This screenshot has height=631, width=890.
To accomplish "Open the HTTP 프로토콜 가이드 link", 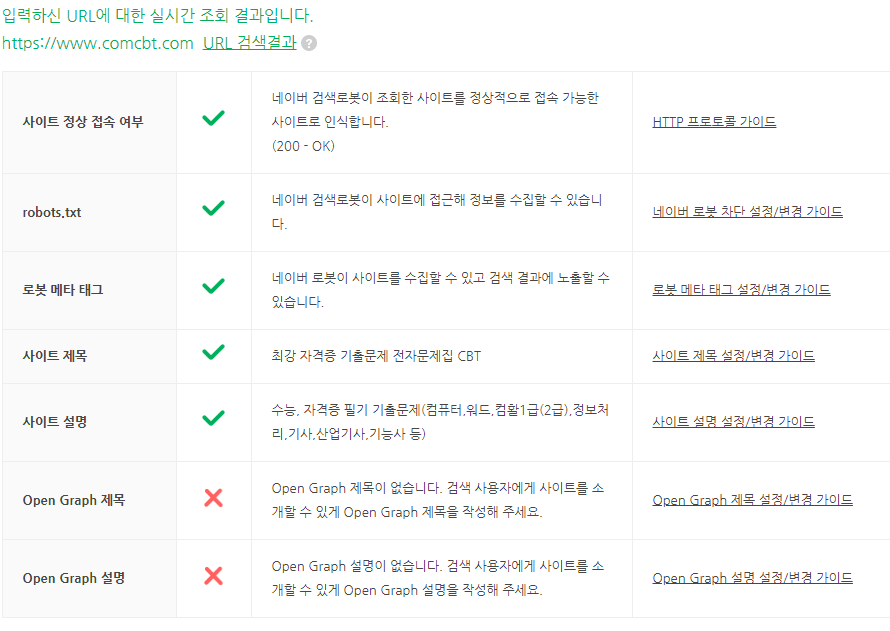I will click(714, 121).
